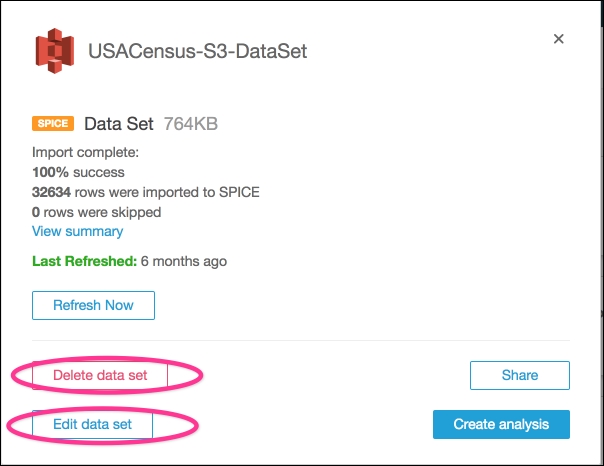Click the Import complete heading
604x466 pixels.
tap(85, 153)
